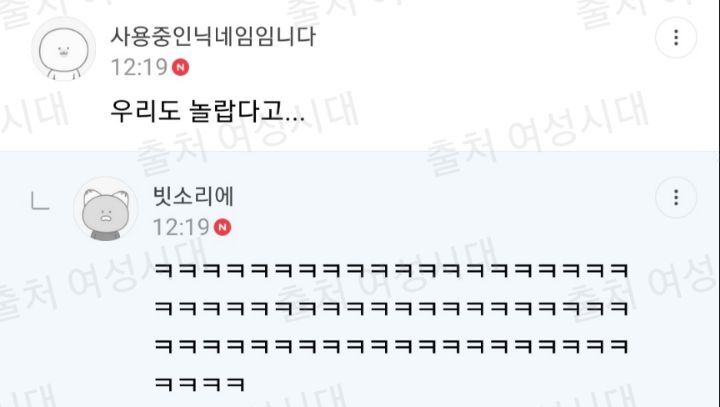Click the red N badge on 빗소리에 reply
Screen dimensions: 720x407
(223, 227)
